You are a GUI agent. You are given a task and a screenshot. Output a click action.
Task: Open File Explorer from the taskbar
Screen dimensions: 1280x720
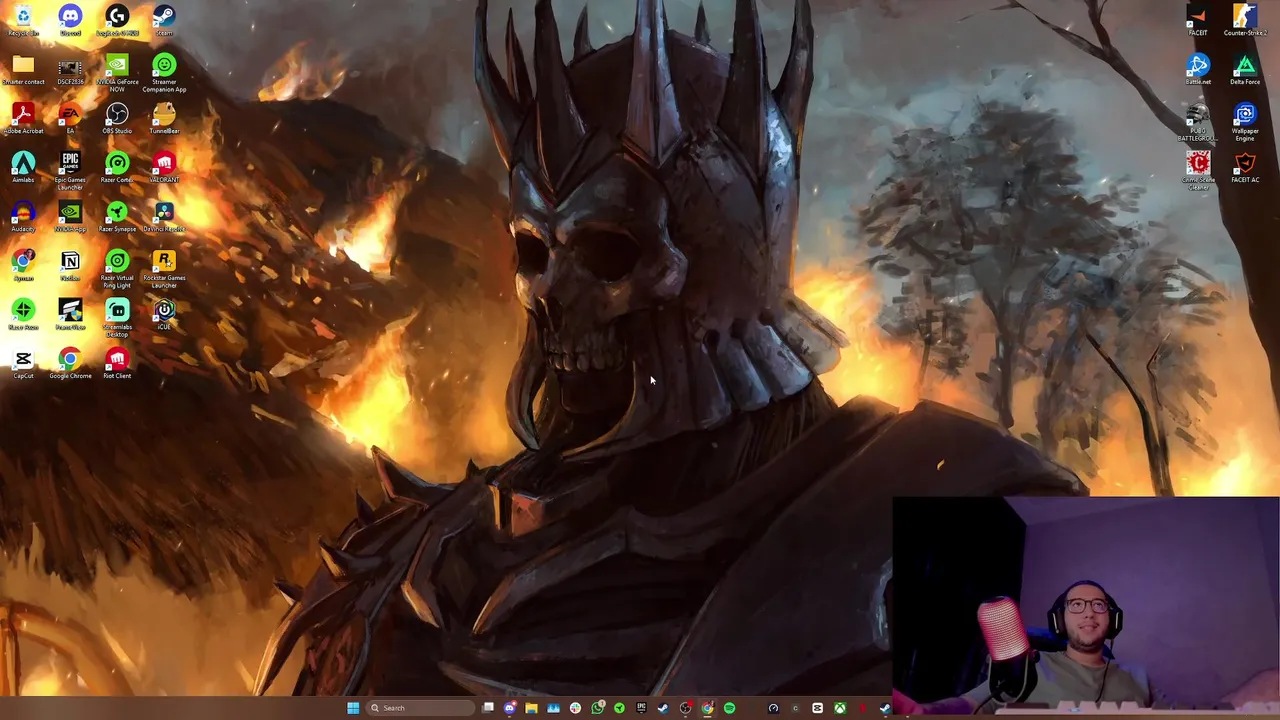pos(531,708)
